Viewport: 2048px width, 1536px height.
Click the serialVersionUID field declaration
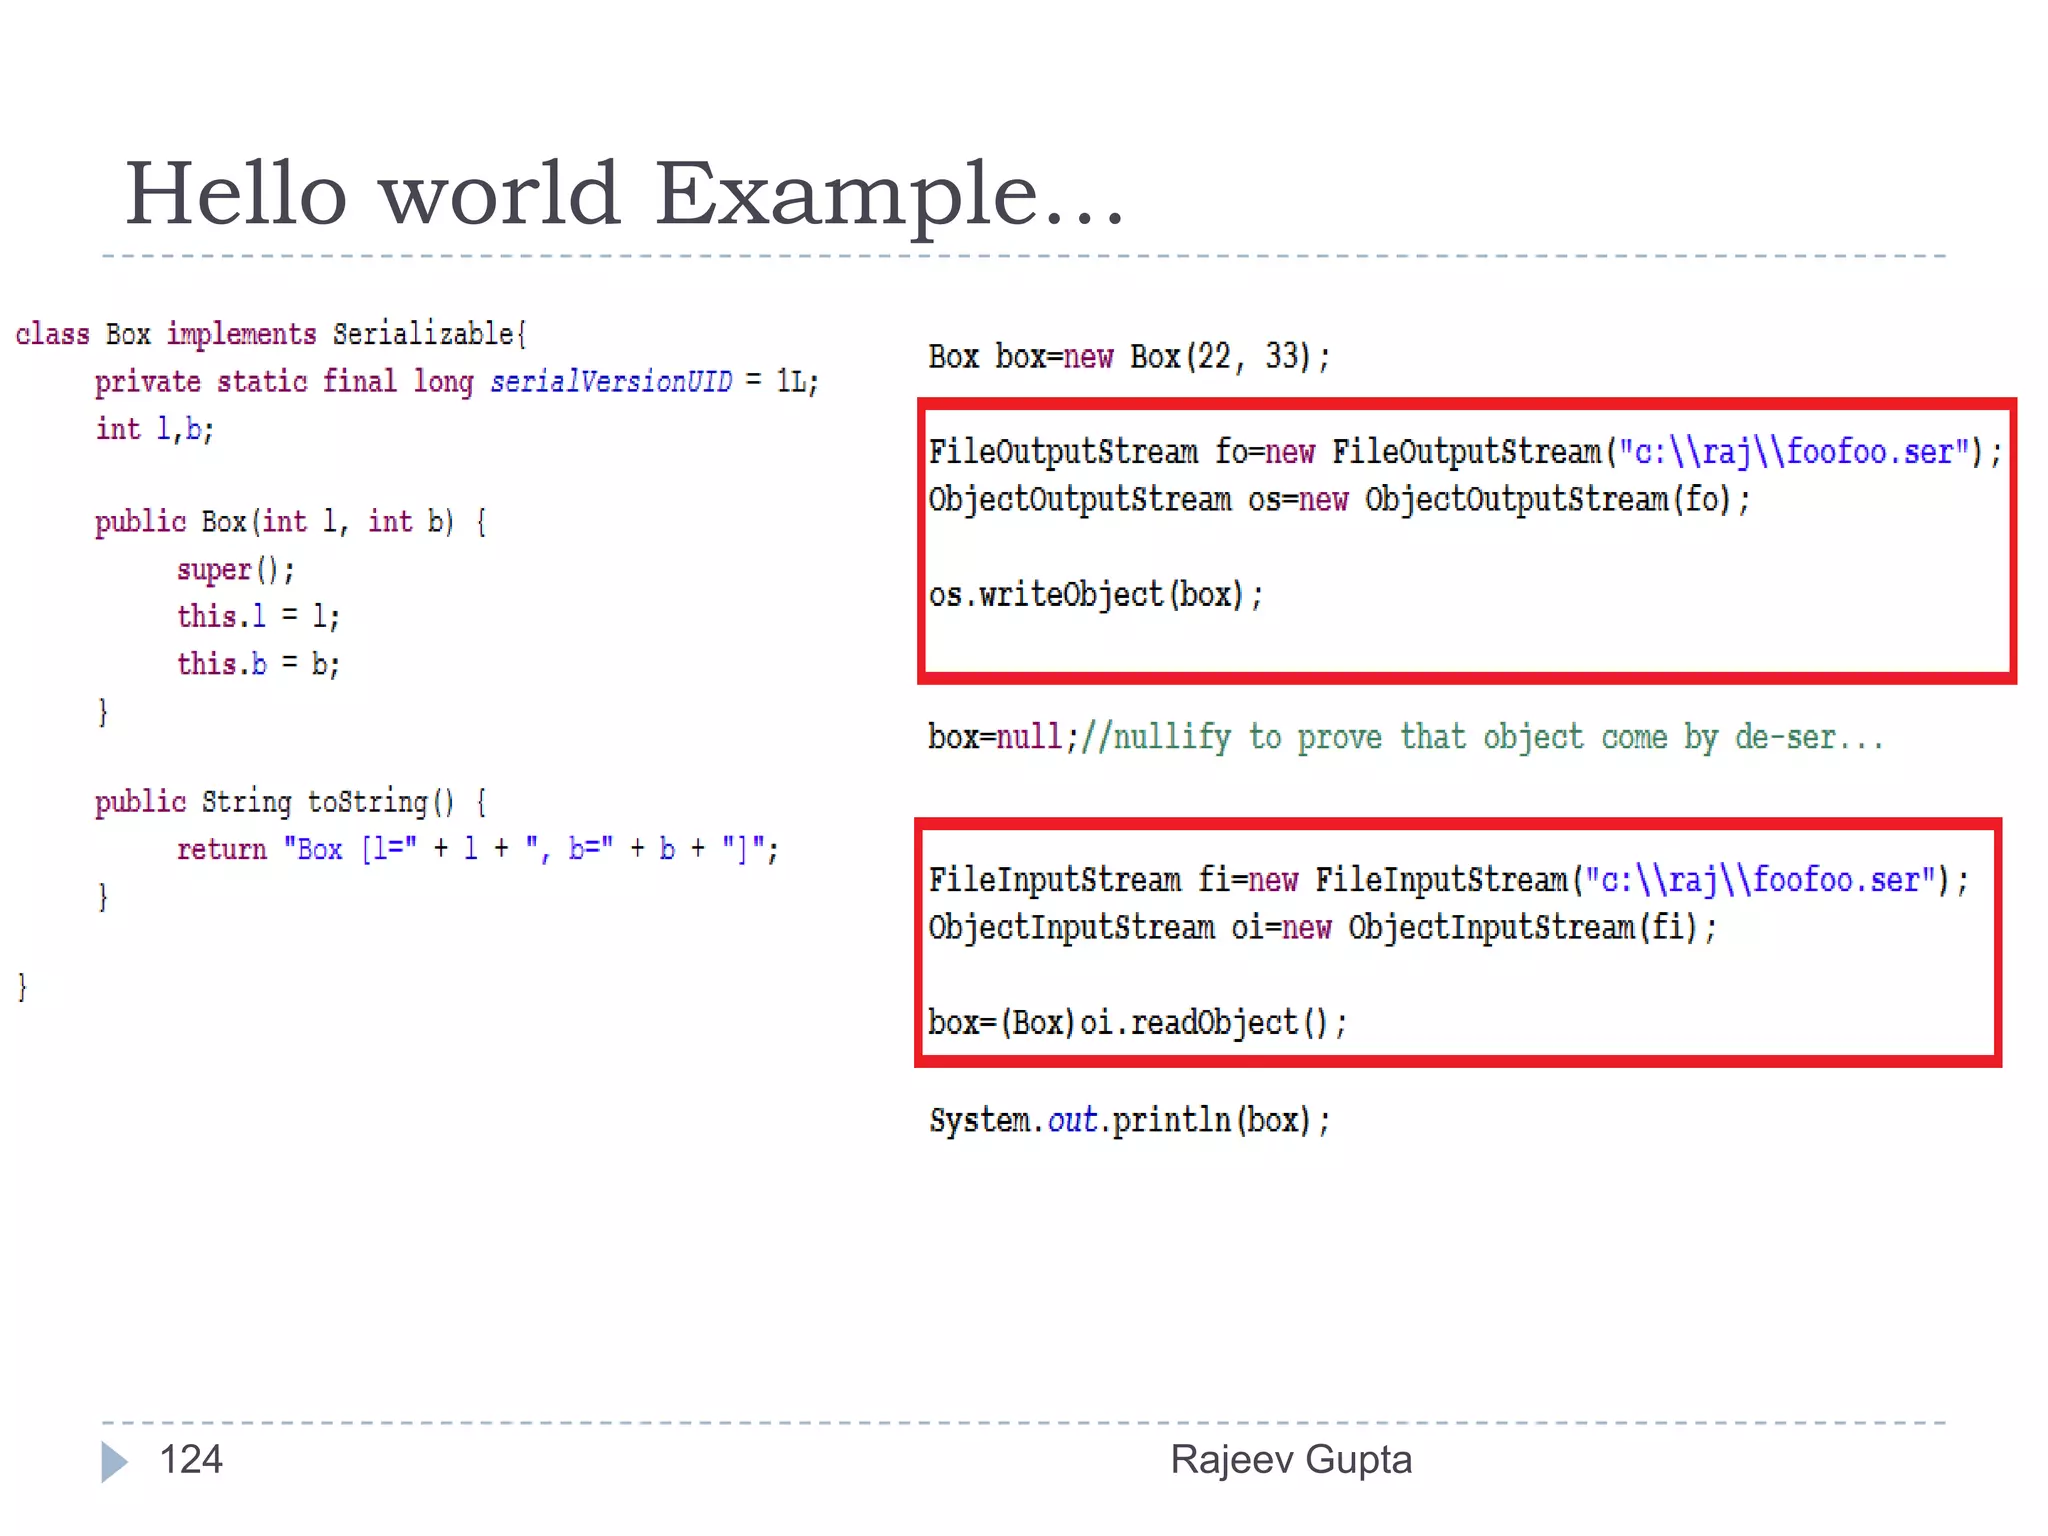[x=456, y=382]
